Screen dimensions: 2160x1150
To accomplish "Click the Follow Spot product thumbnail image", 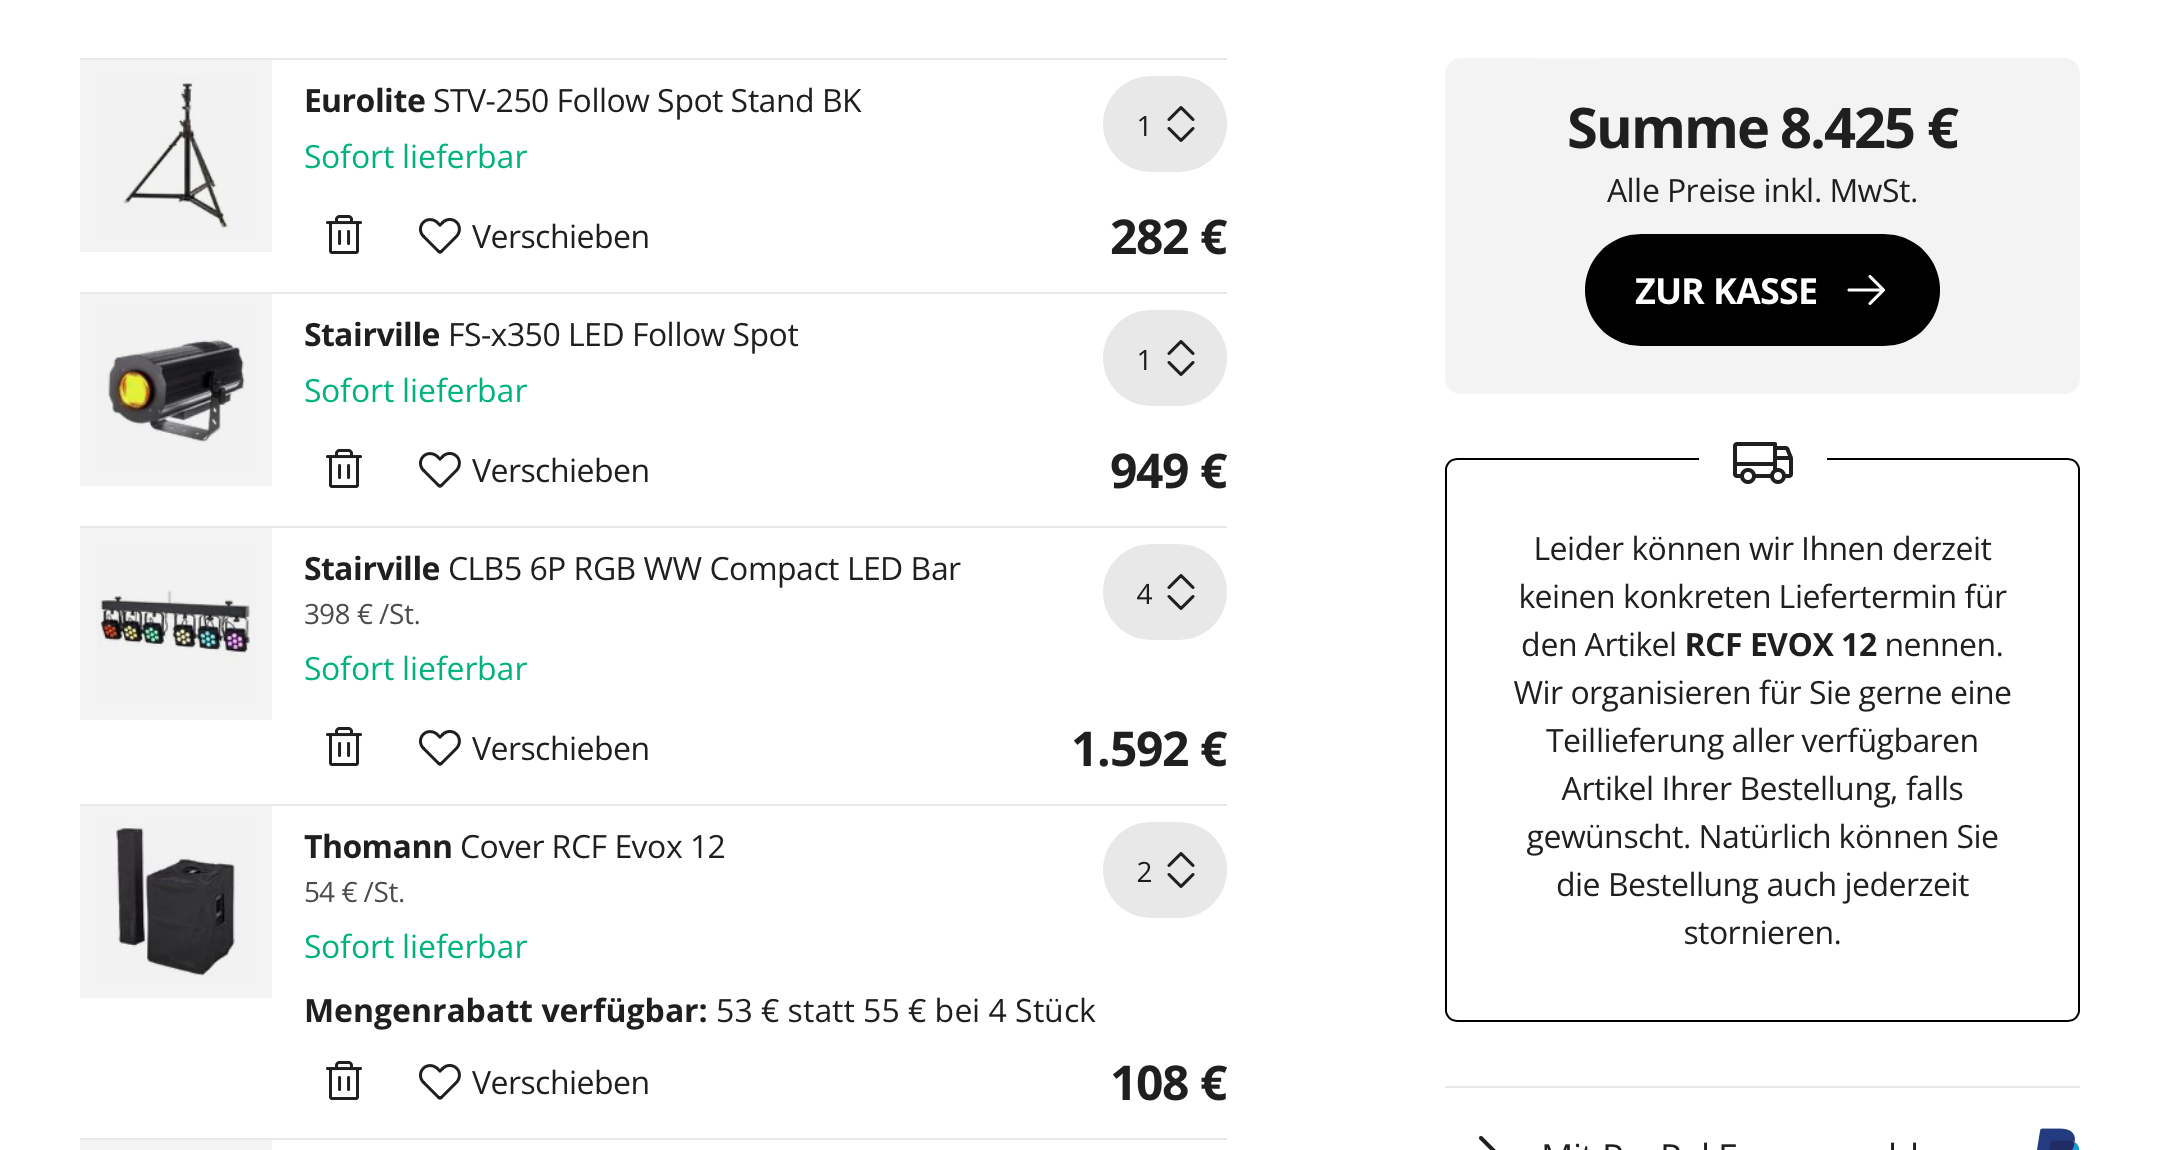I will [x=176, y=390].
